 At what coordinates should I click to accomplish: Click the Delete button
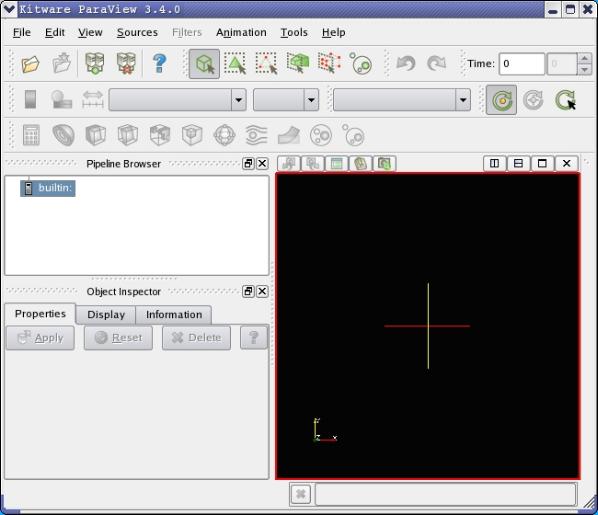click(x=196, y=338)
